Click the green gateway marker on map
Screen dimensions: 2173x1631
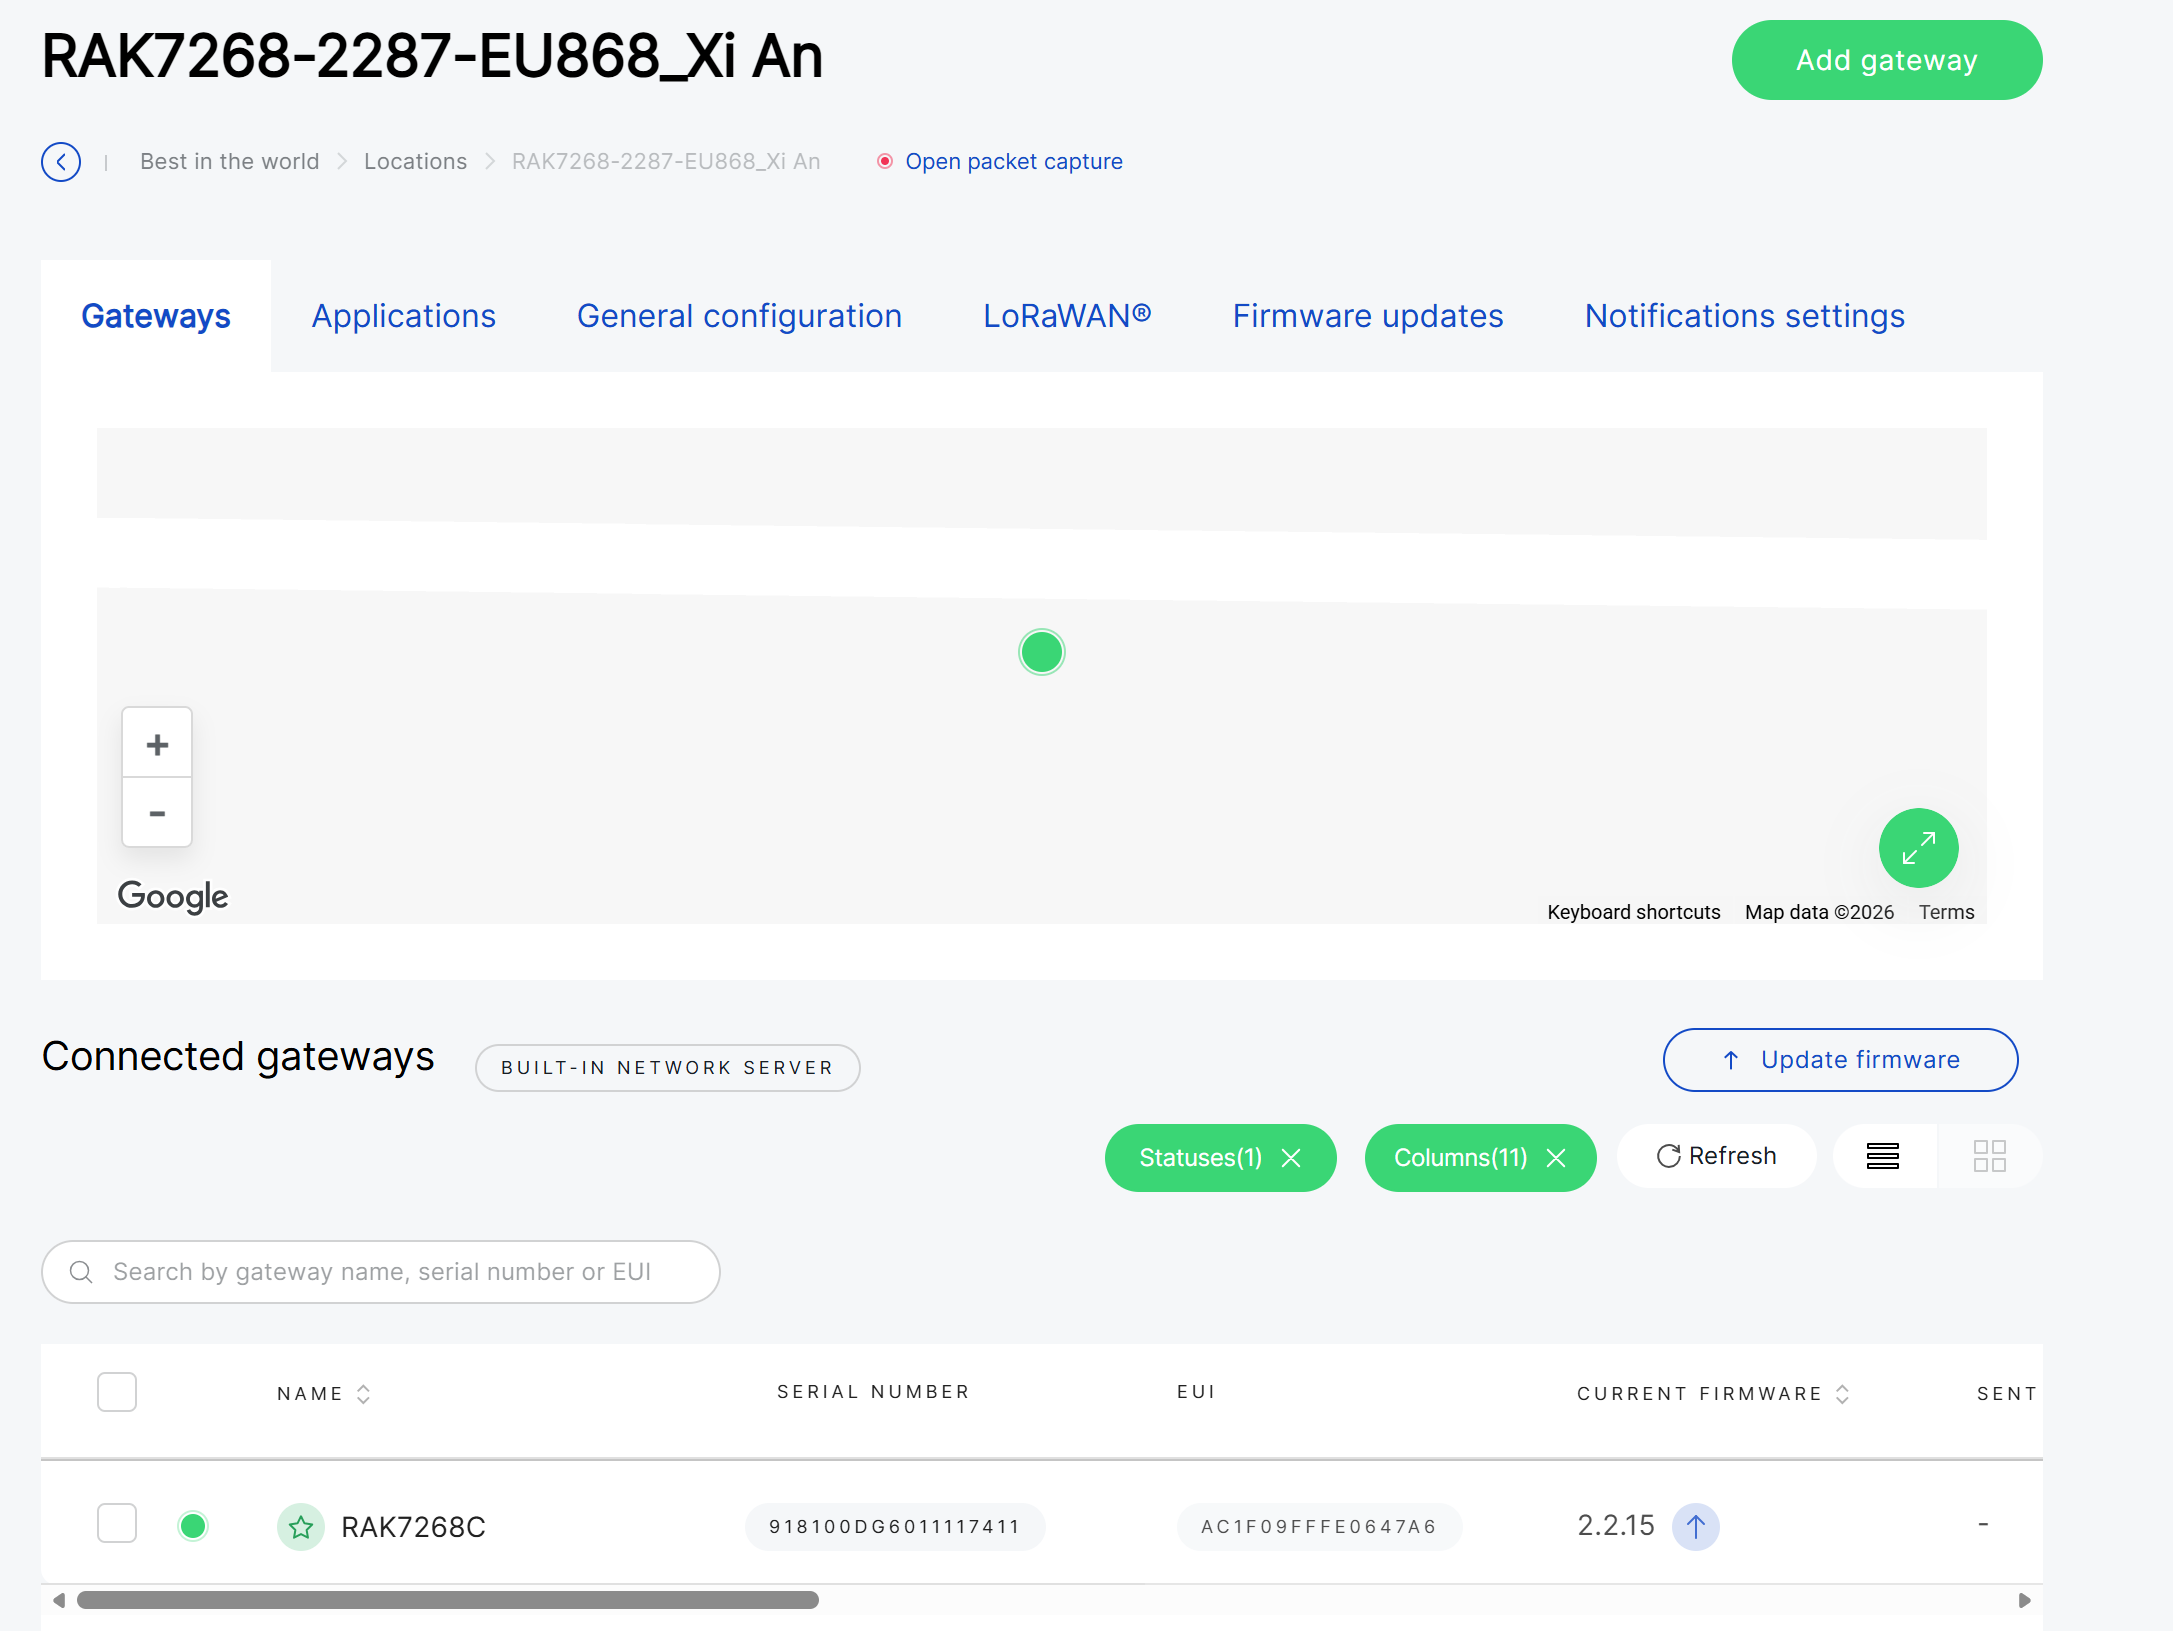[1042, 652]
